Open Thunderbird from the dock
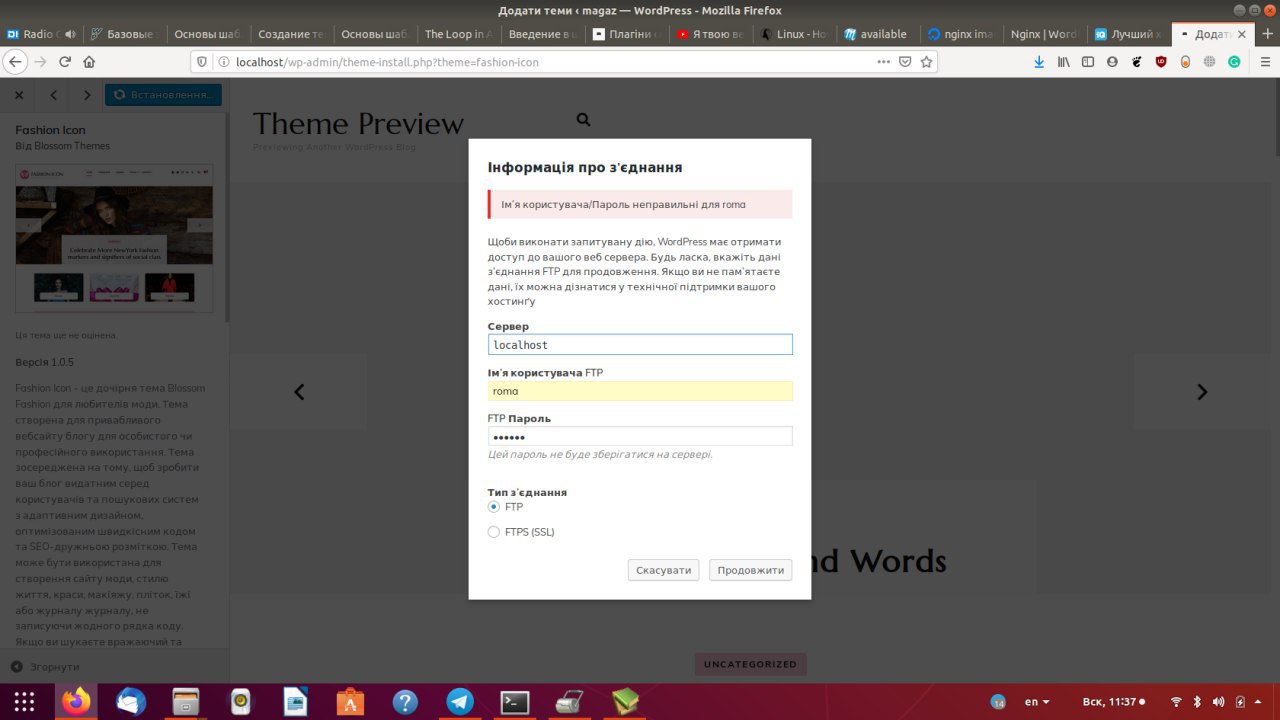 coord(131,702)
